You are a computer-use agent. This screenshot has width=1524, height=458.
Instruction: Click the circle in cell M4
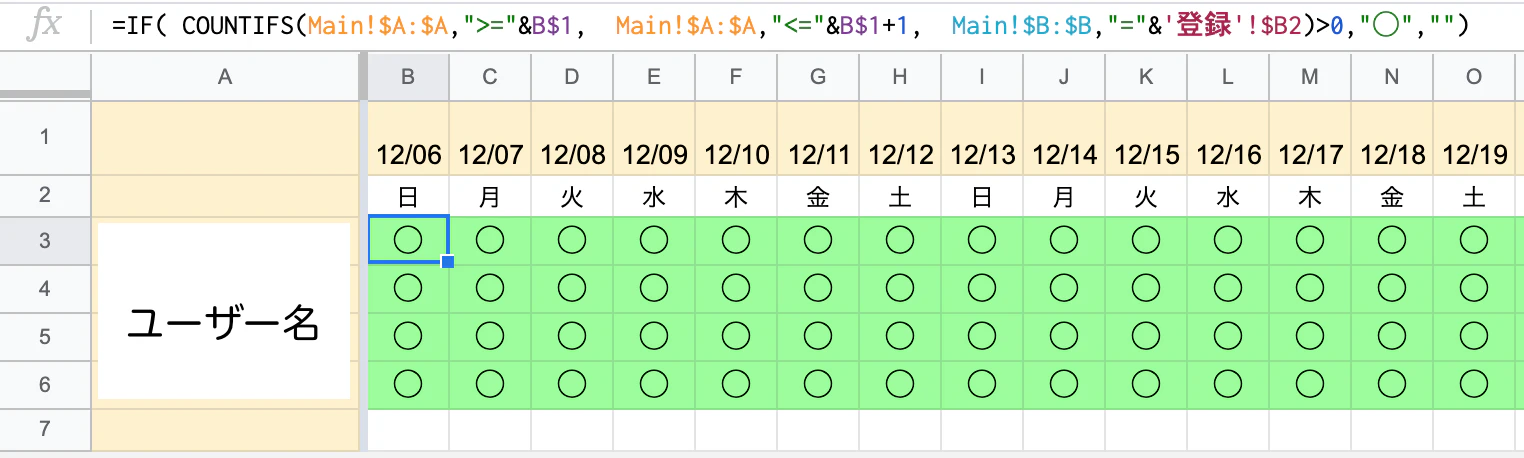click(x=1310, y=288)
